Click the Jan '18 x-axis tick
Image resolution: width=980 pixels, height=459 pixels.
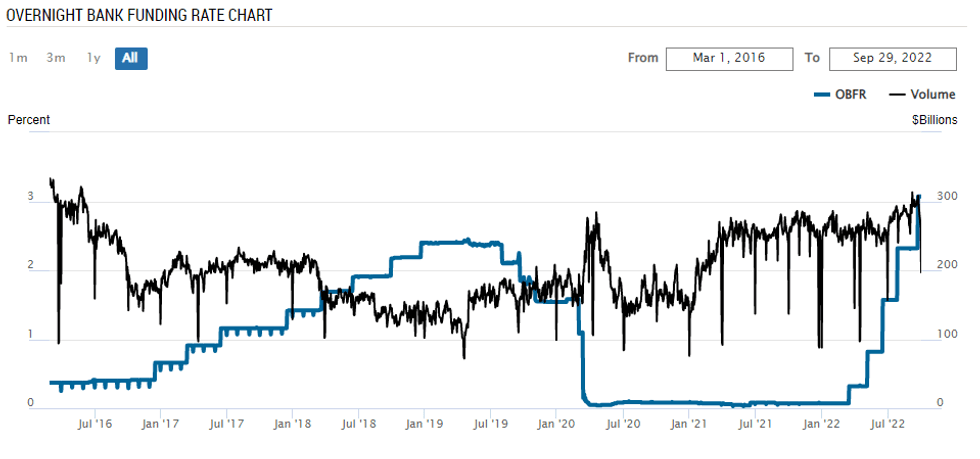click(x=291, y=425)
